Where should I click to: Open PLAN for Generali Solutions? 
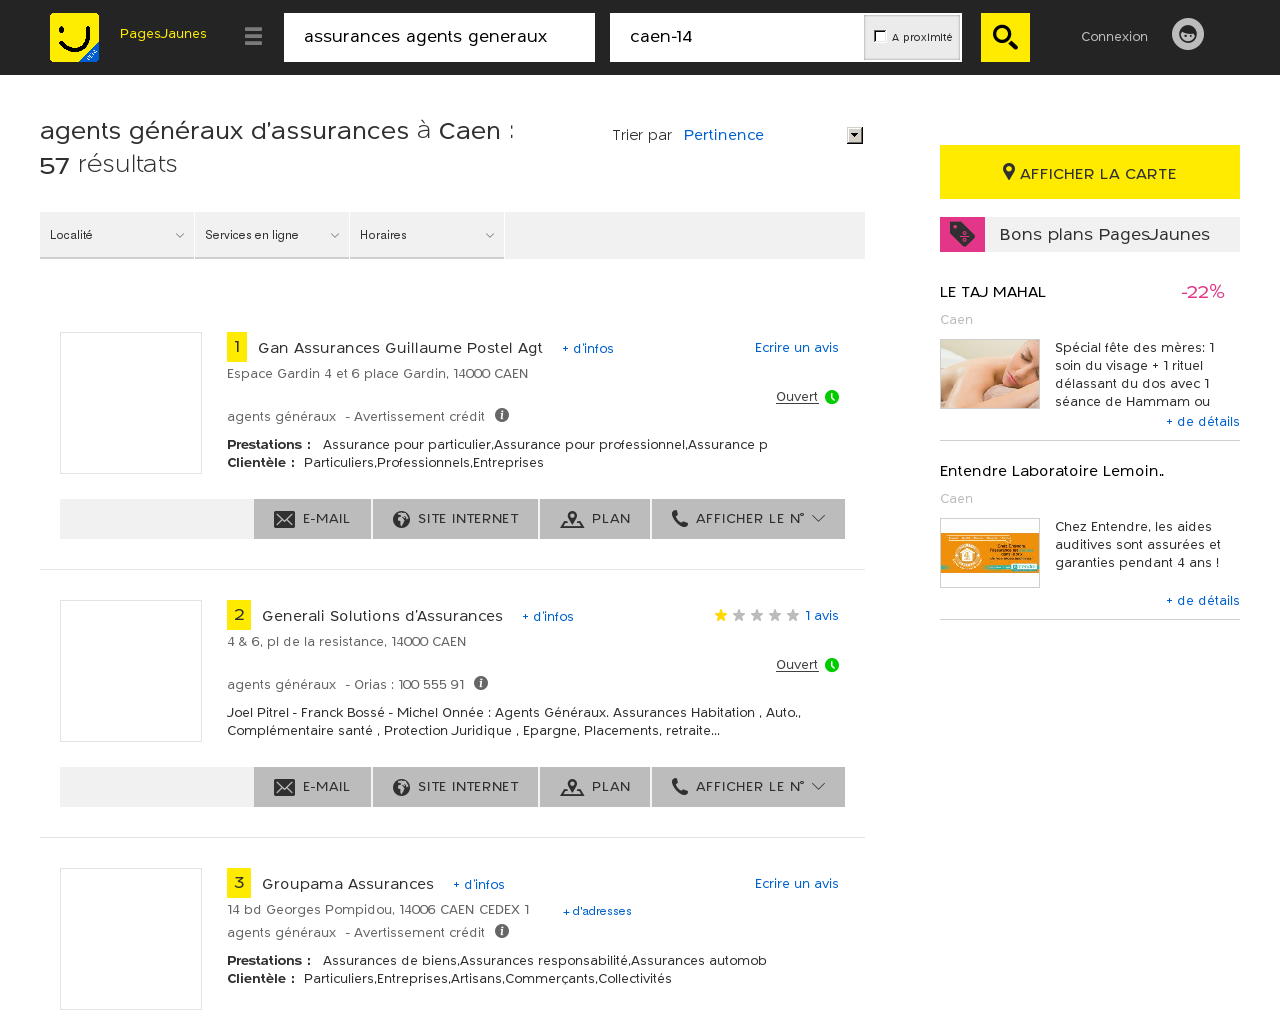pyautogui.click(x=595, y=787)
